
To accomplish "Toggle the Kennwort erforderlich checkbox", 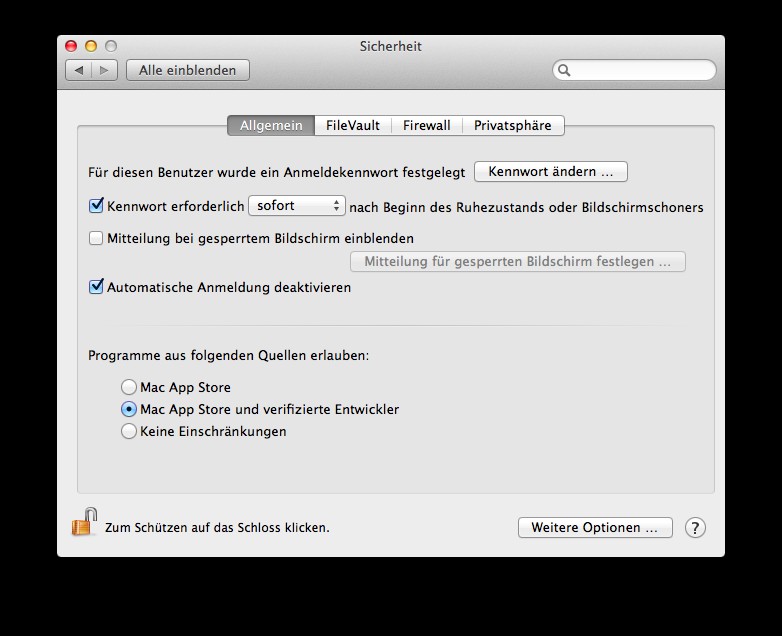I will tap(97, 206).
